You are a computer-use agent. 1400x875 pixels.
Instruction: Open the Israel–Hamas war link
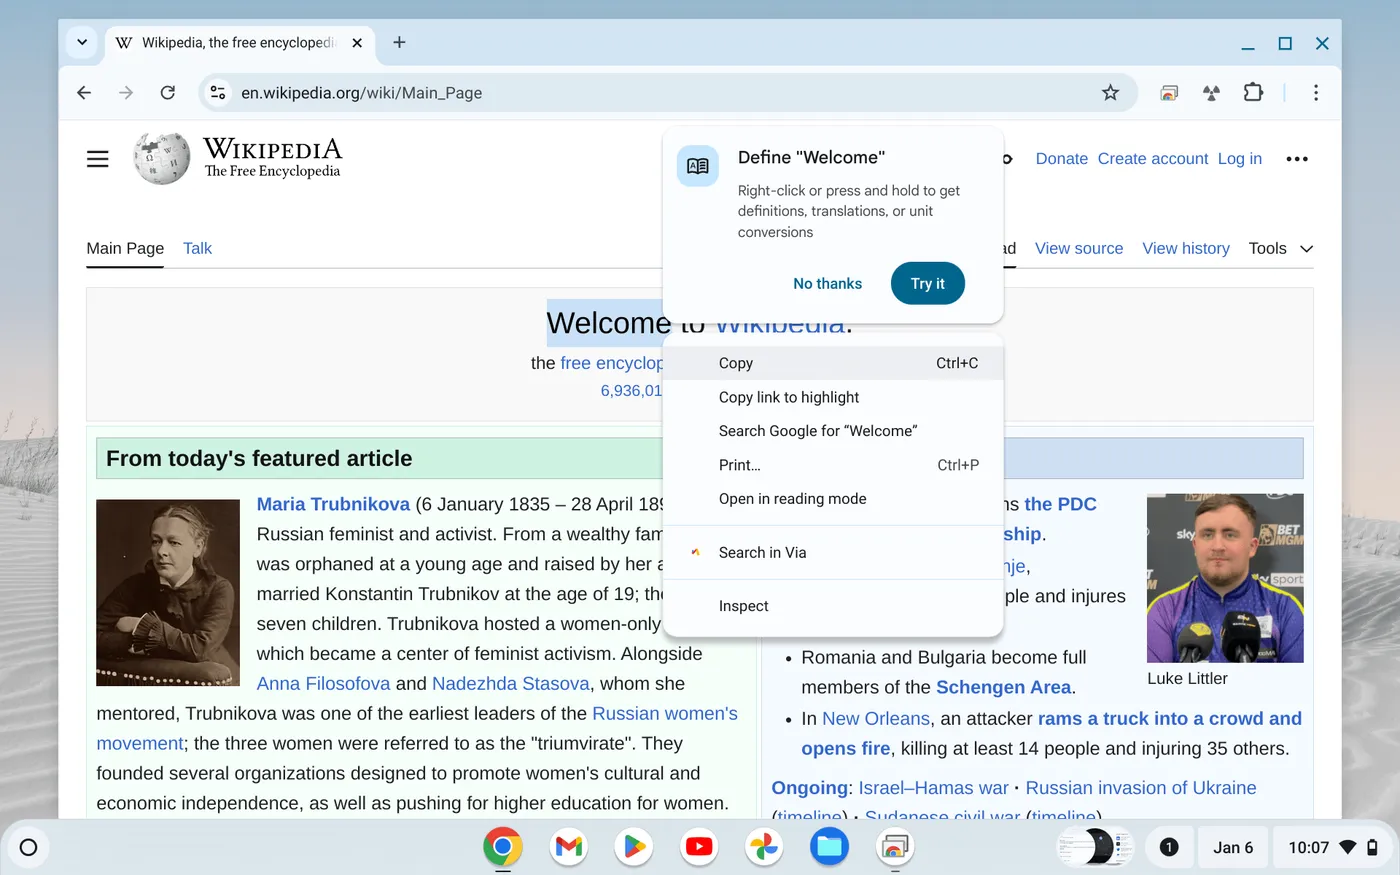coord(934,788)
